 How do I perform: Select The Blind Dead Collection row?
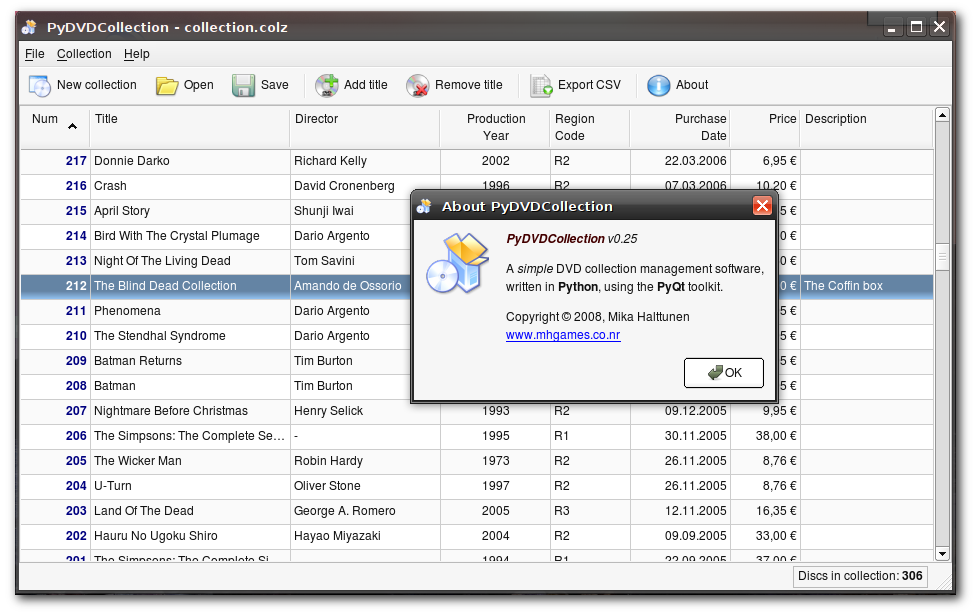click(x=477, y=286)
